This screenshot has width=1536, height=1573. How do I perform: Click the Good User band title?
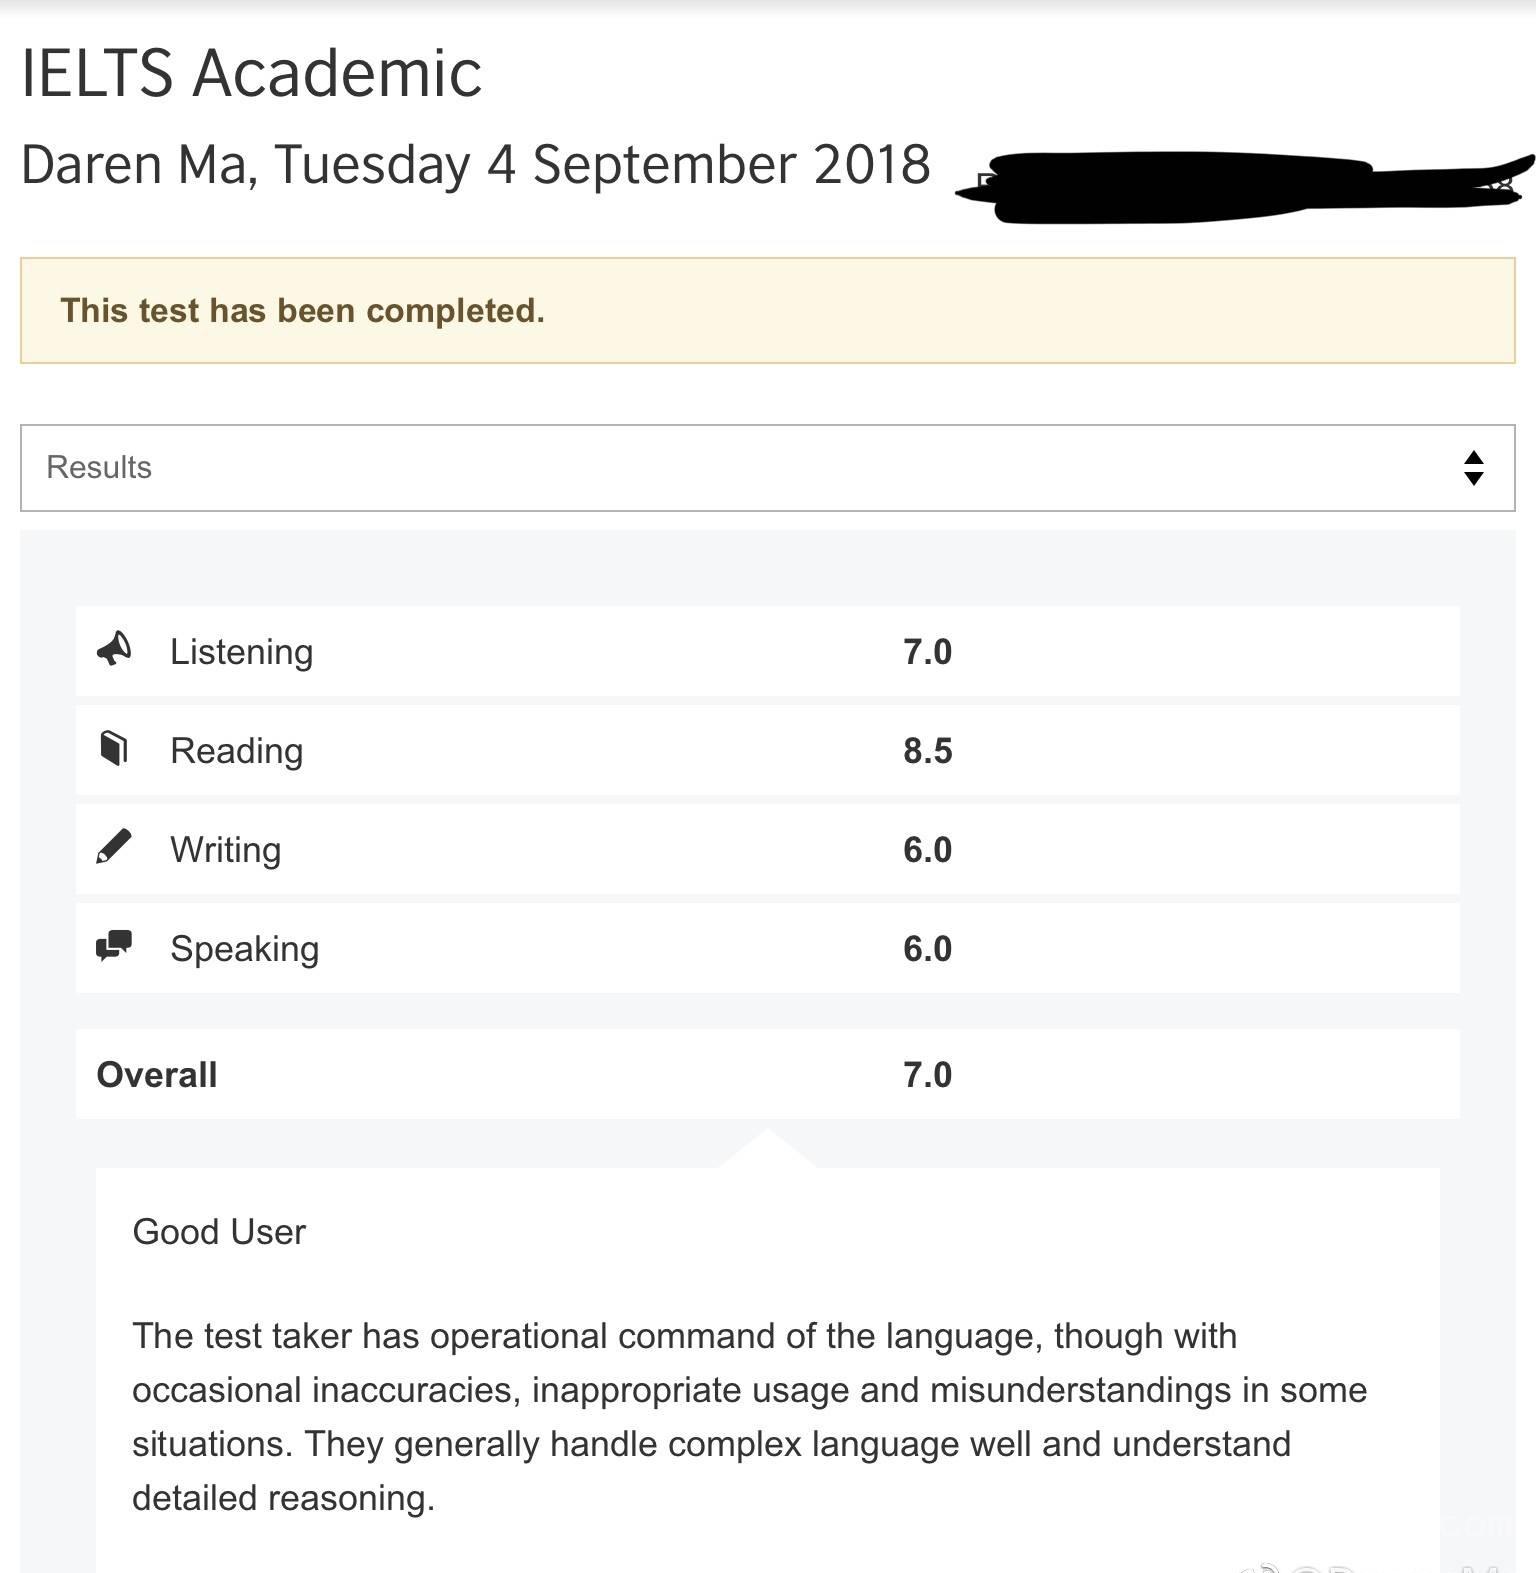coord(219,1232)
